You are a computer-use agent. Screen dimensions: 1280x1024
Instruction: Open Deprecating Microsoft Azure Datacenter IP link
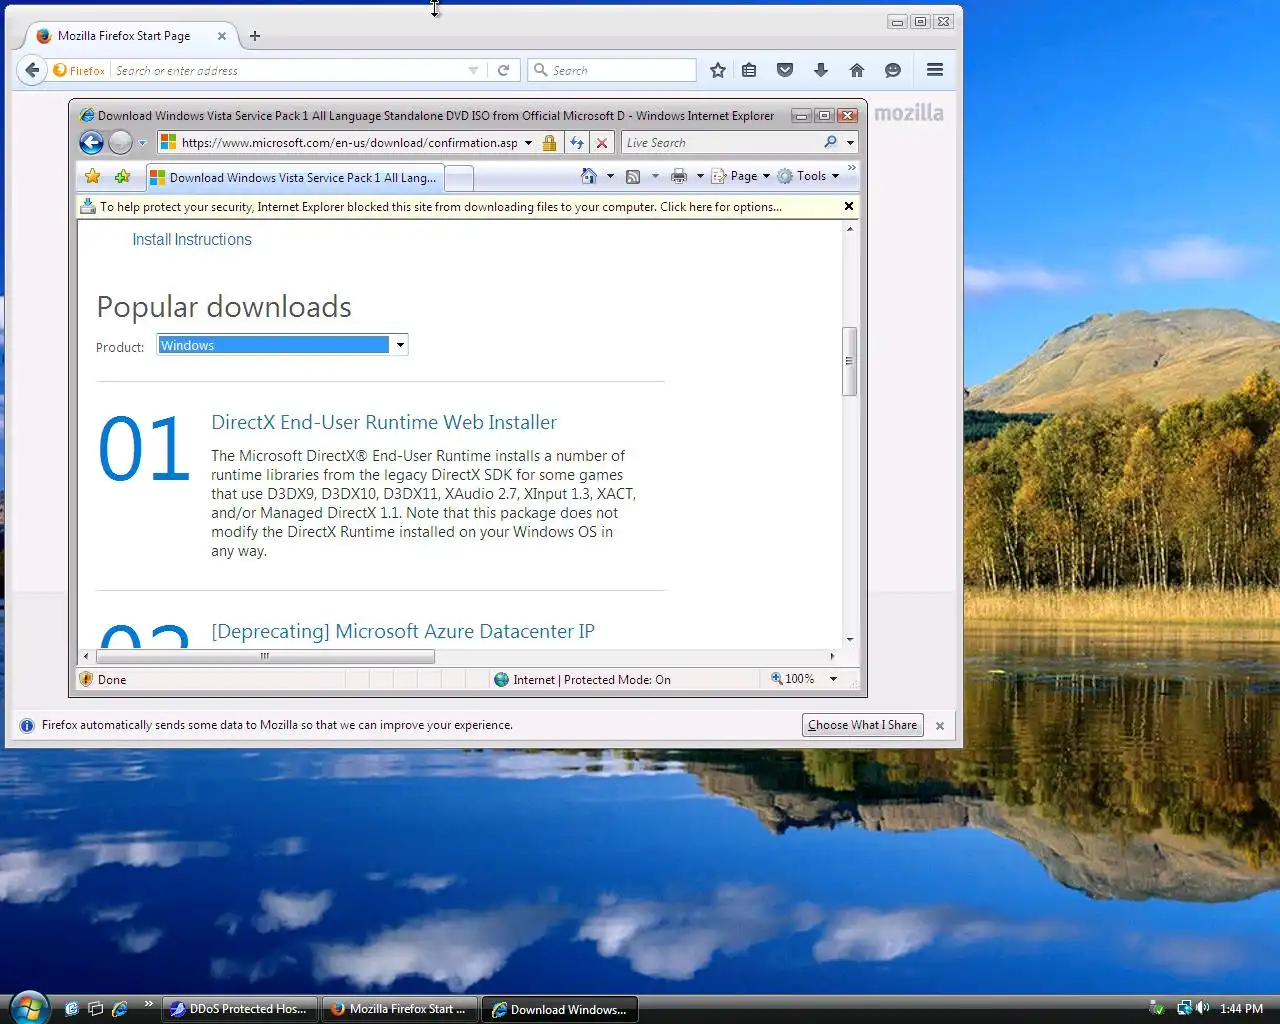pos(403,632)
